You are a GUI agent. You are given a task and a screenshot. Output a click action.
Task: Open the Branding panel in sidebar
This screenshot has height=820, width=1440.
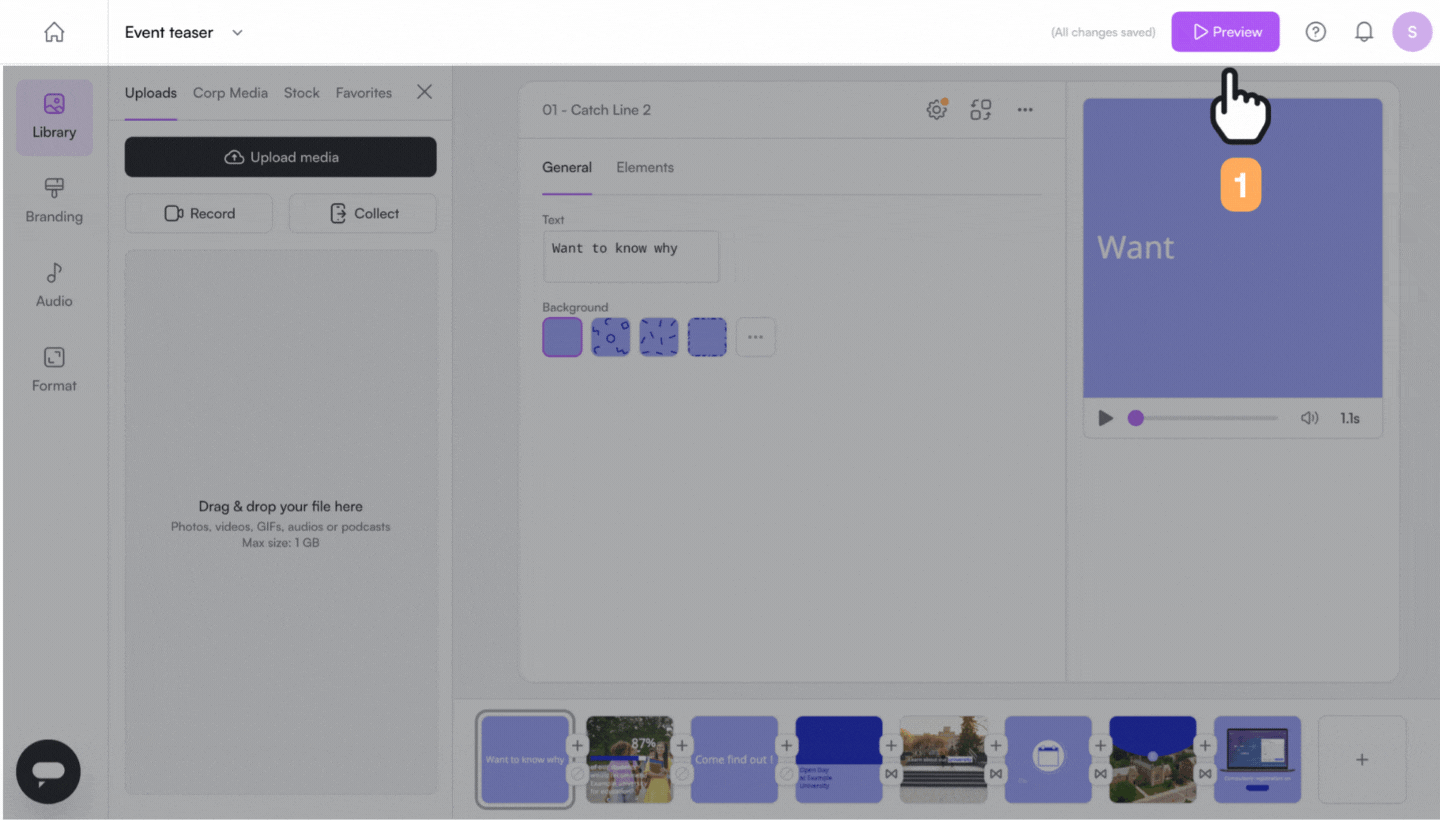54,201
